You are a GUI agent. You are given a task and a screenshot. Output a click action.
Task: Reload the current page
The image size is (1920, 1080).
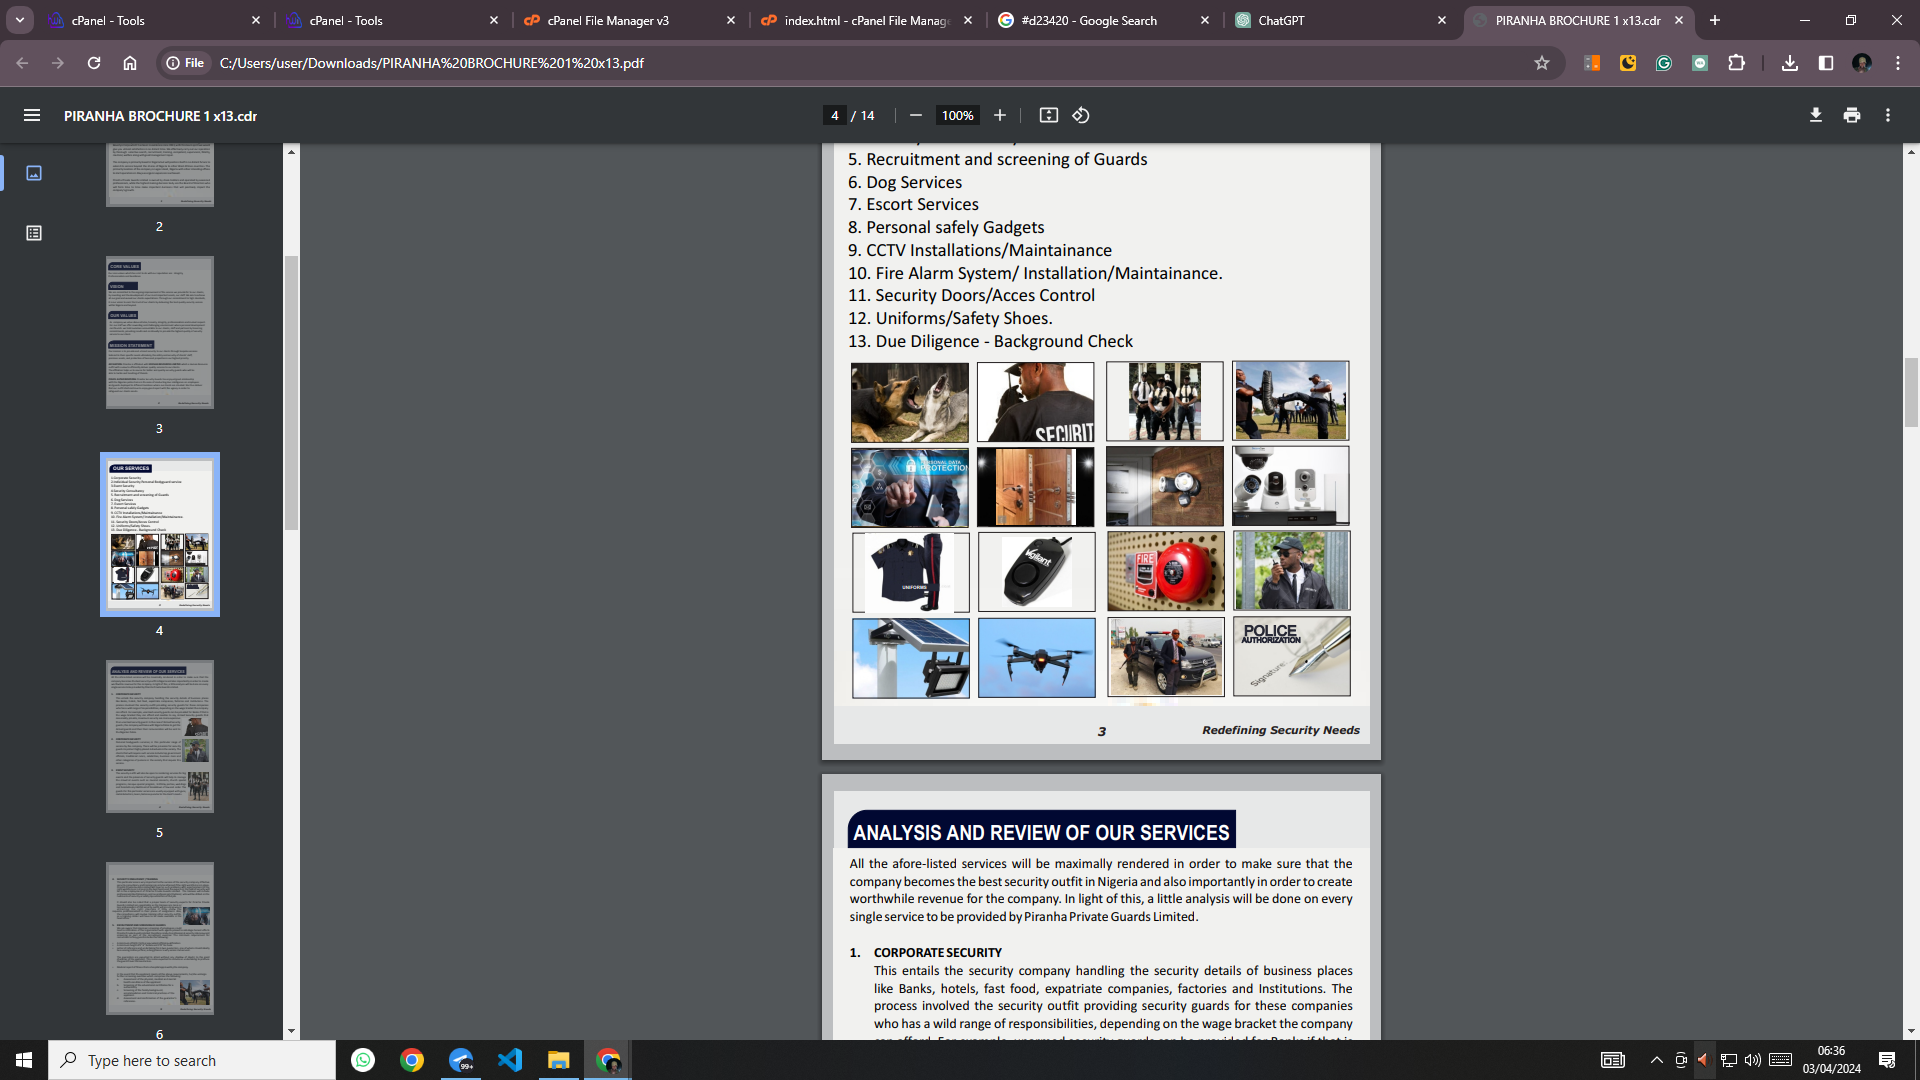[x=94, y=63]
